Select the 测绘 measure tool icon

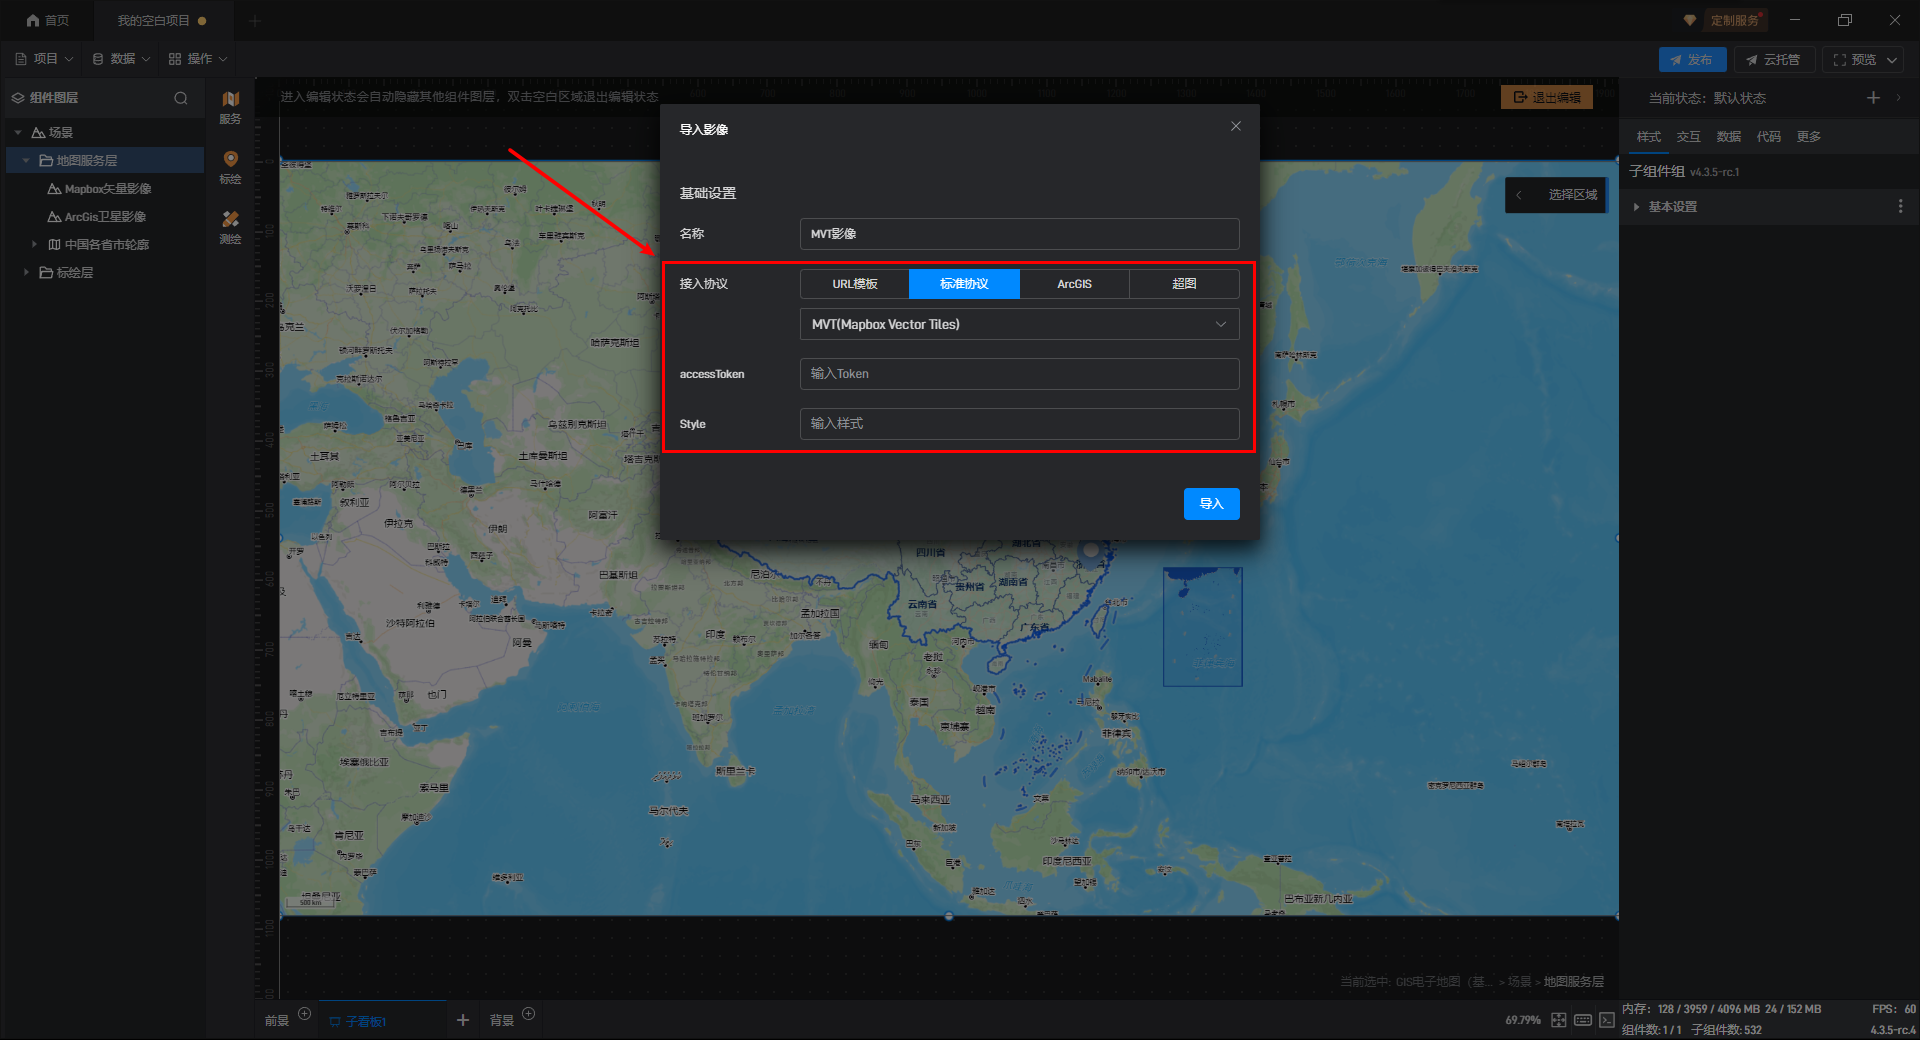coord(230,226)
